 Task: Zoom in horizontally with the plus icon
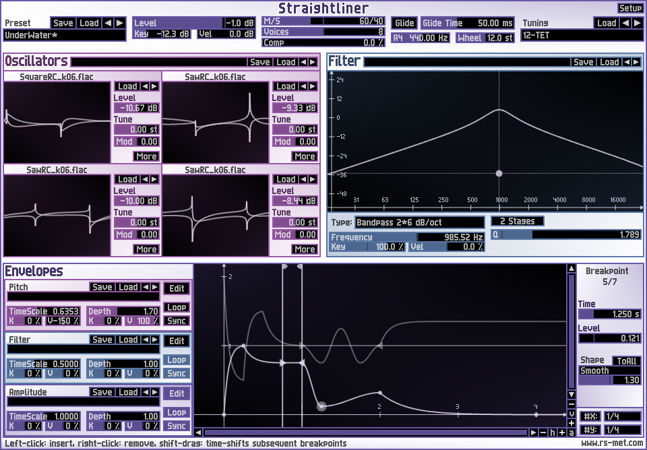[x=560, y=432]
